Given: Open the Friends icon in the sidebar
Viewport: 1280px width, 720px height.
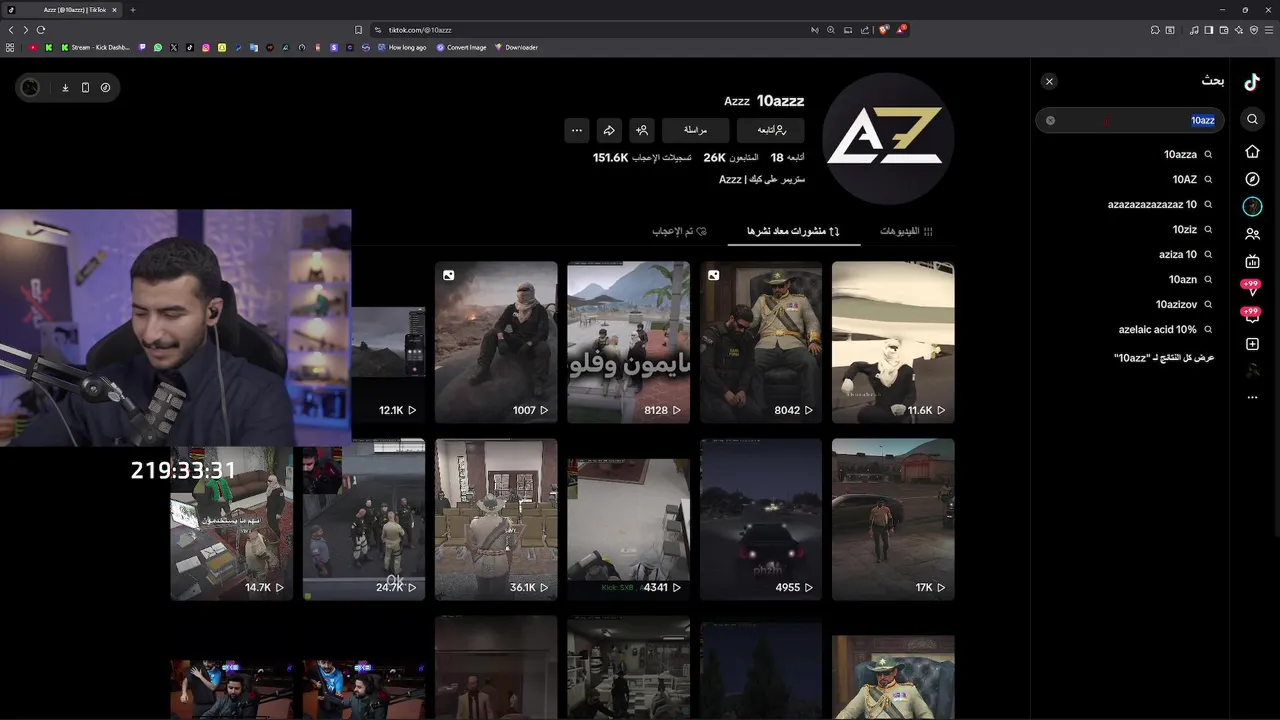Looking at the screenshot, I should (1252, 234).
